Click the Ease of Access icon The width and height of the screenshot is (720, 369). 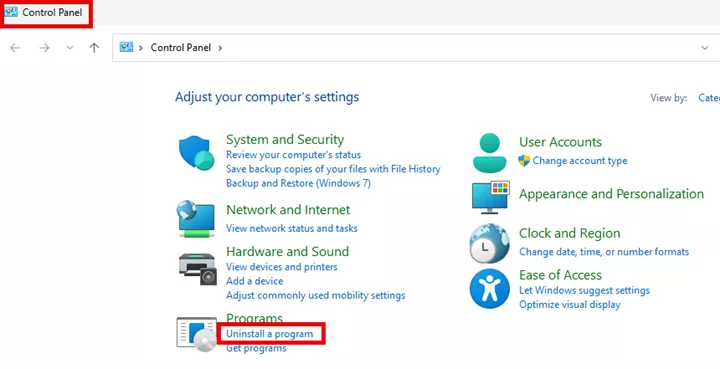point(489,289)
